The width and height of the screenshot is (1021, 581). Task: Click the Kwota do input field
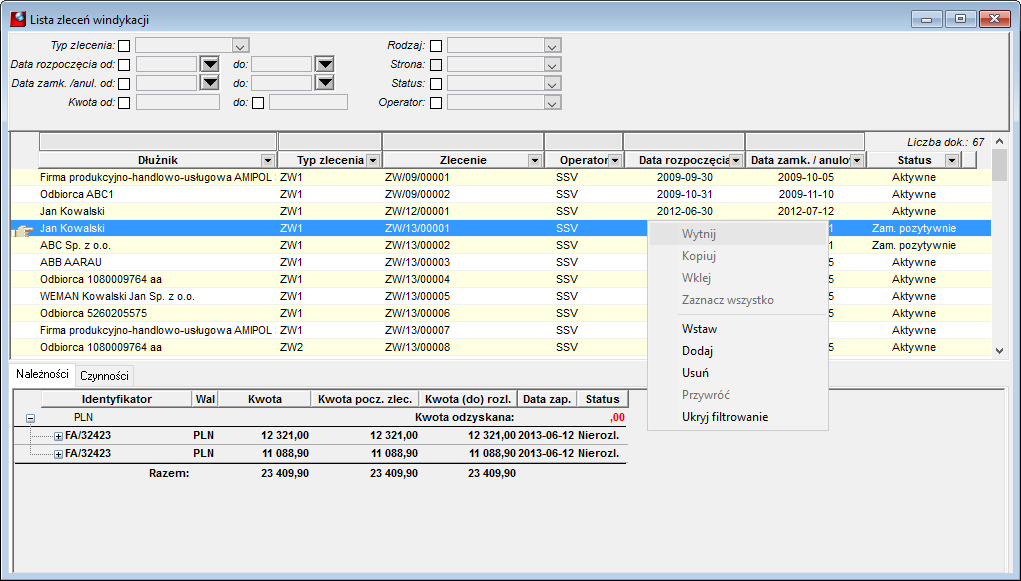click(x=308, y=102)
